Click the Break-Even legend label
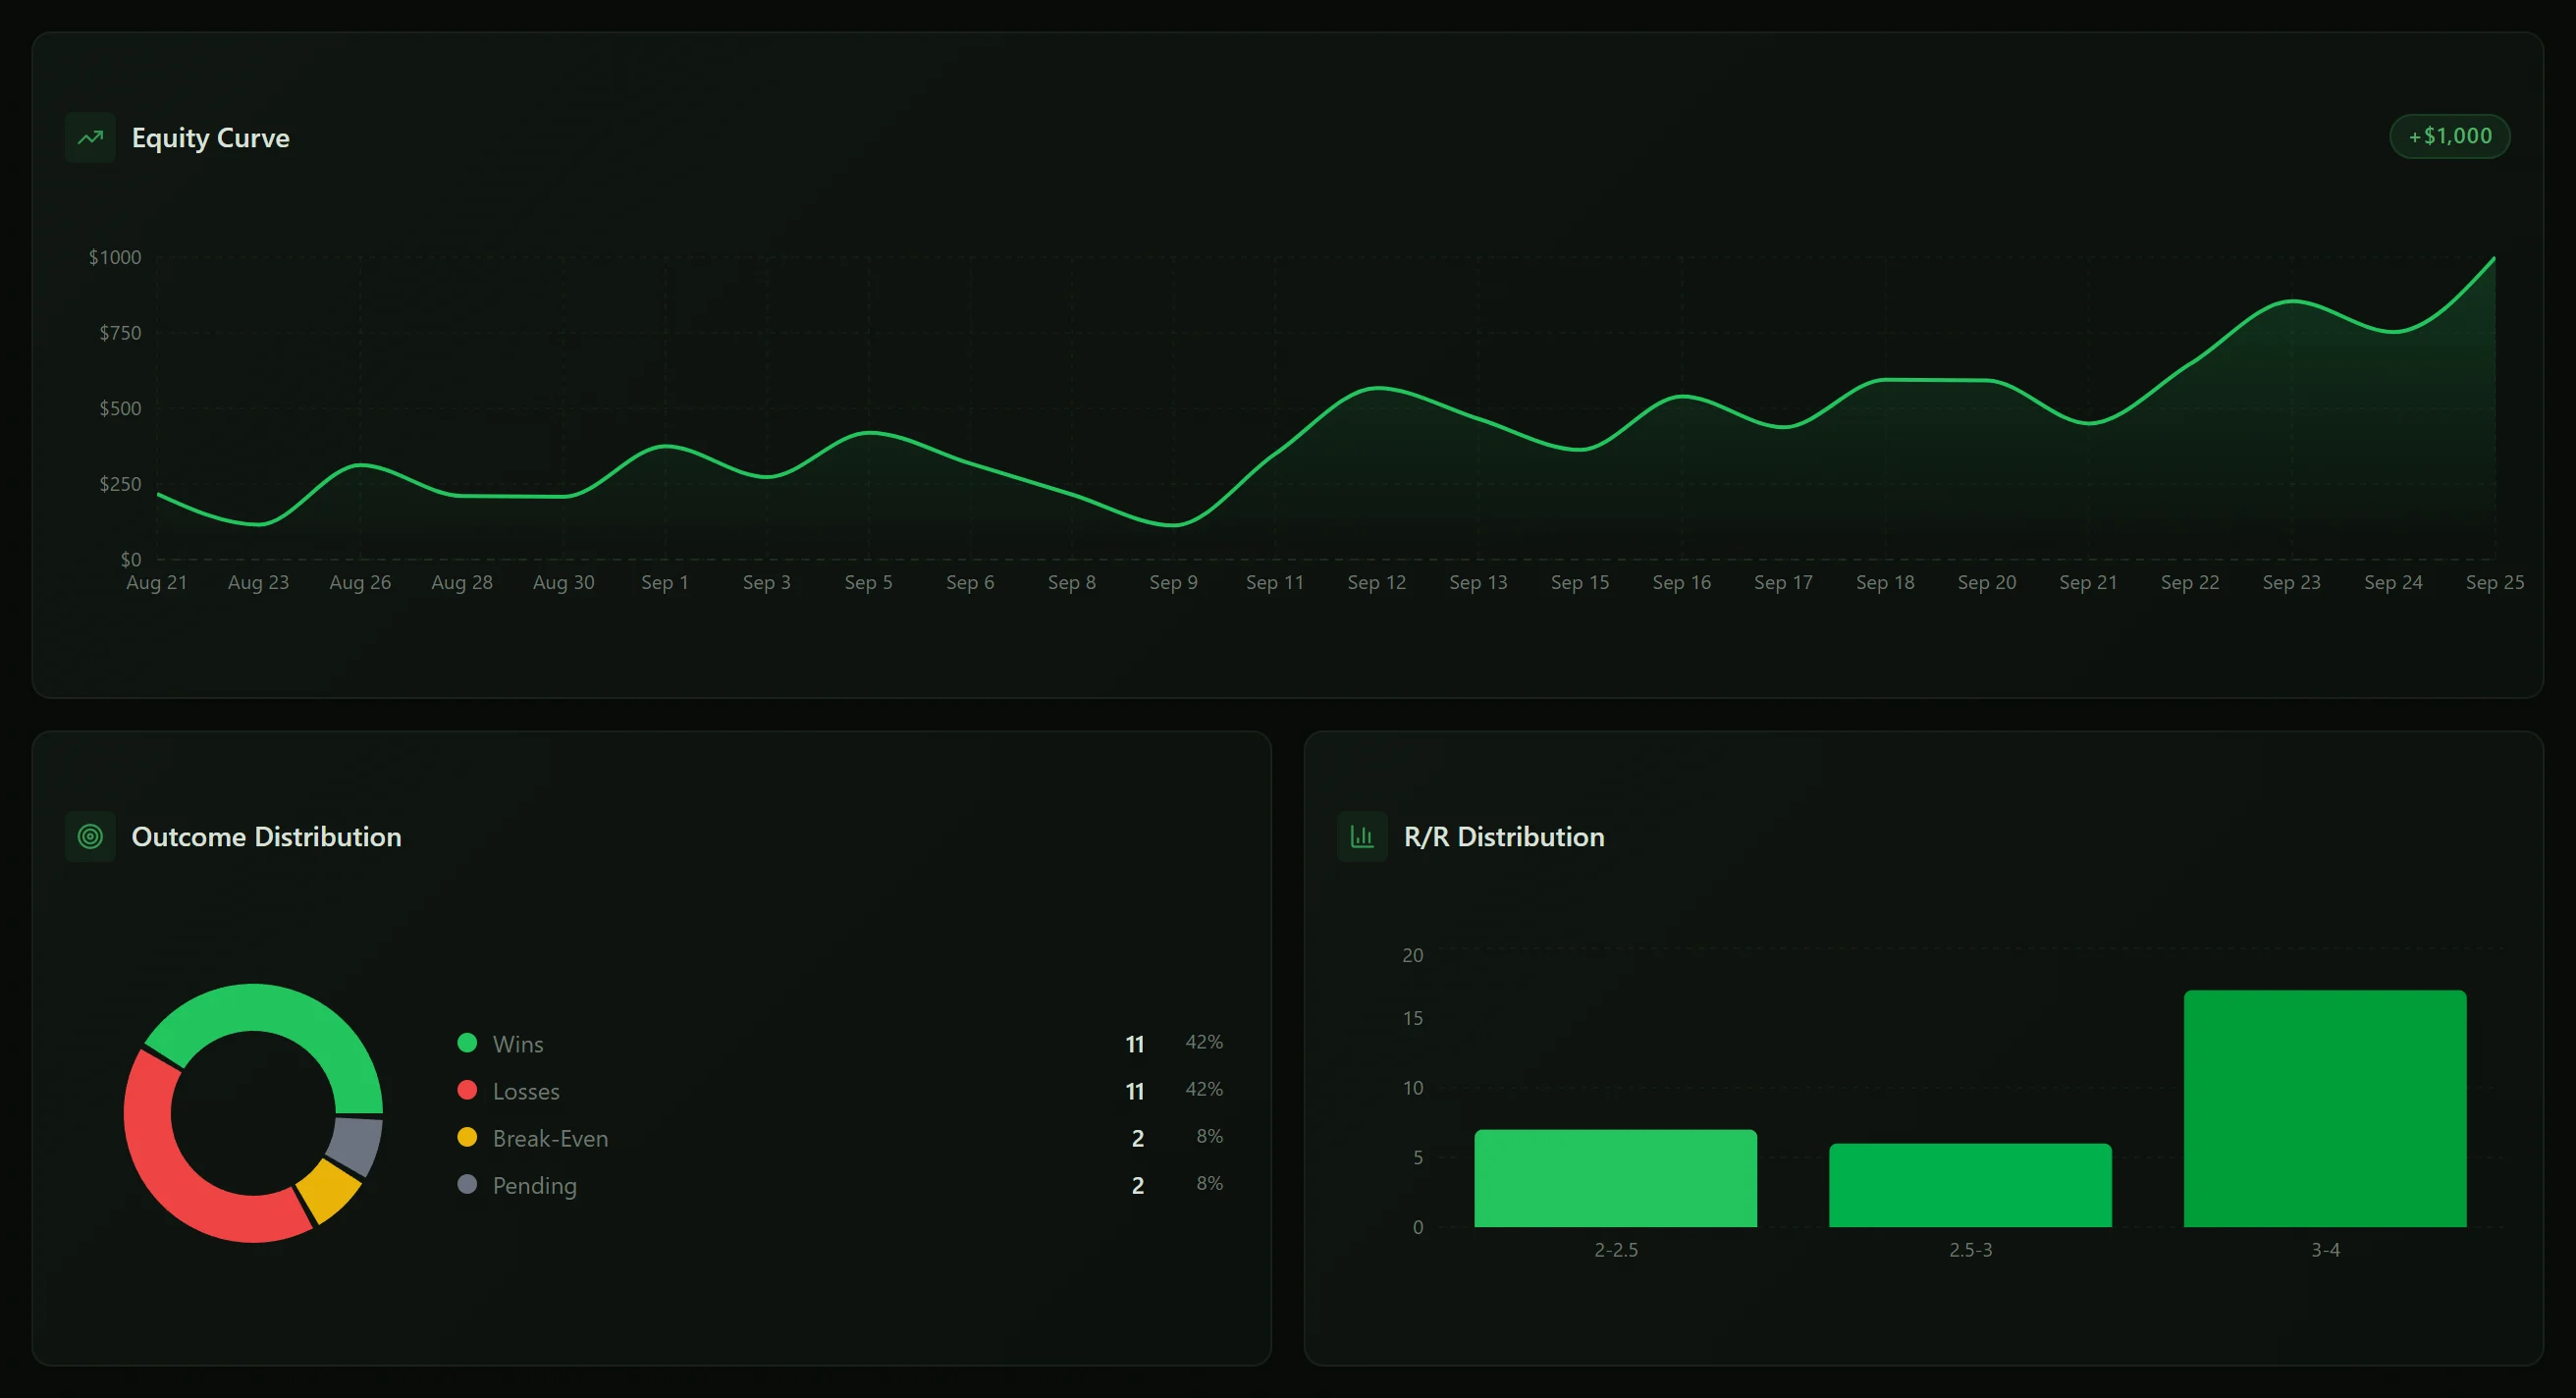Viewport: 2576px width, 1398px height. pos(550,1138)
